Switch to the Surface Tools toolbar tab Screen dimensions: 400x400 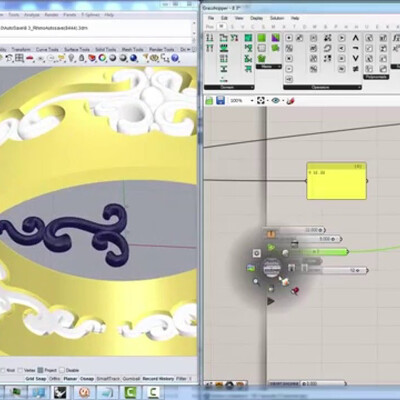tap(77, 49)
